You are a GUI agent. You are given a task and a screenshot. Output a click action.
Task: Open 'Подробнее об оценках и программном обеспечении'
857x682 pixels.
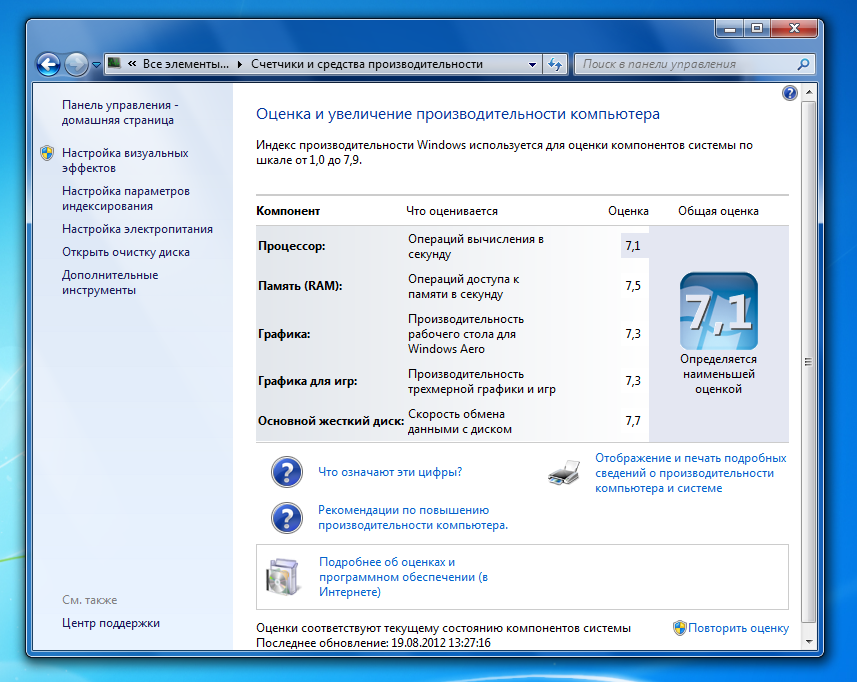click(x=403, y=577)
